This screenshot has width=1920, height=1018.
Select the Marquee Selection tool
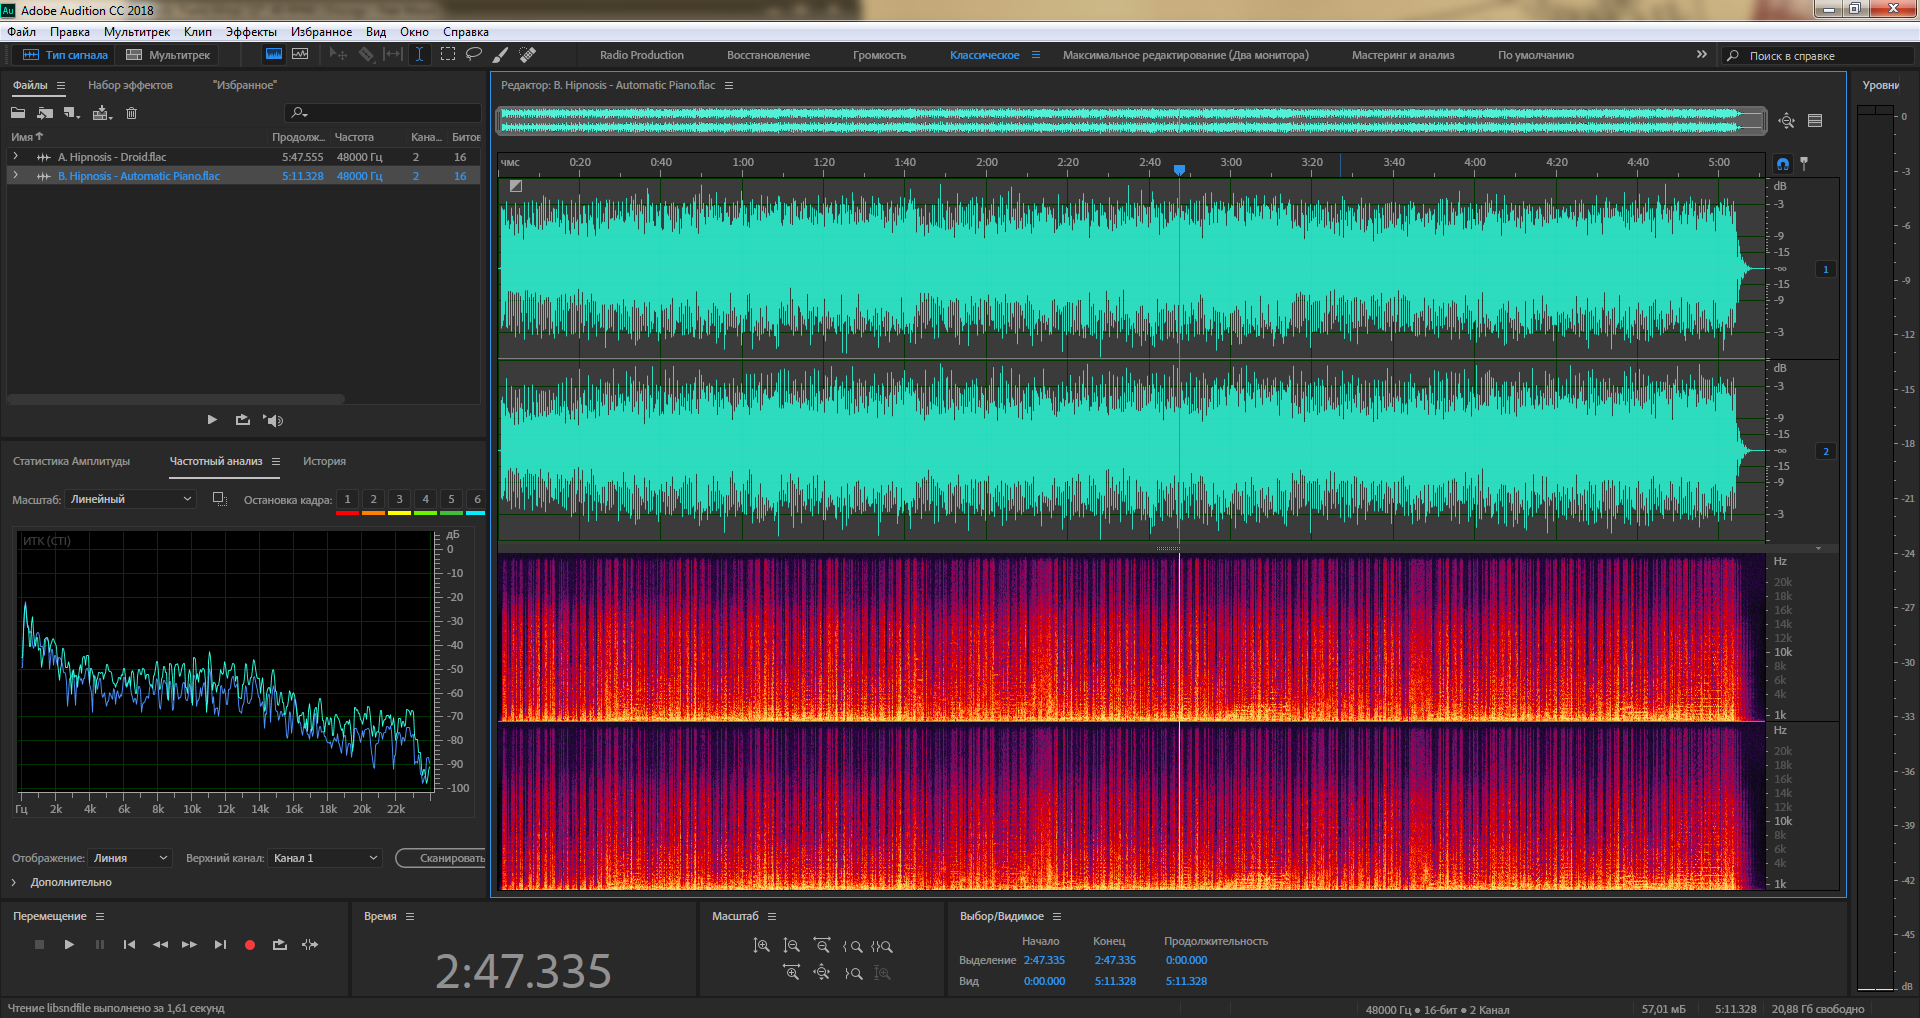448,54
